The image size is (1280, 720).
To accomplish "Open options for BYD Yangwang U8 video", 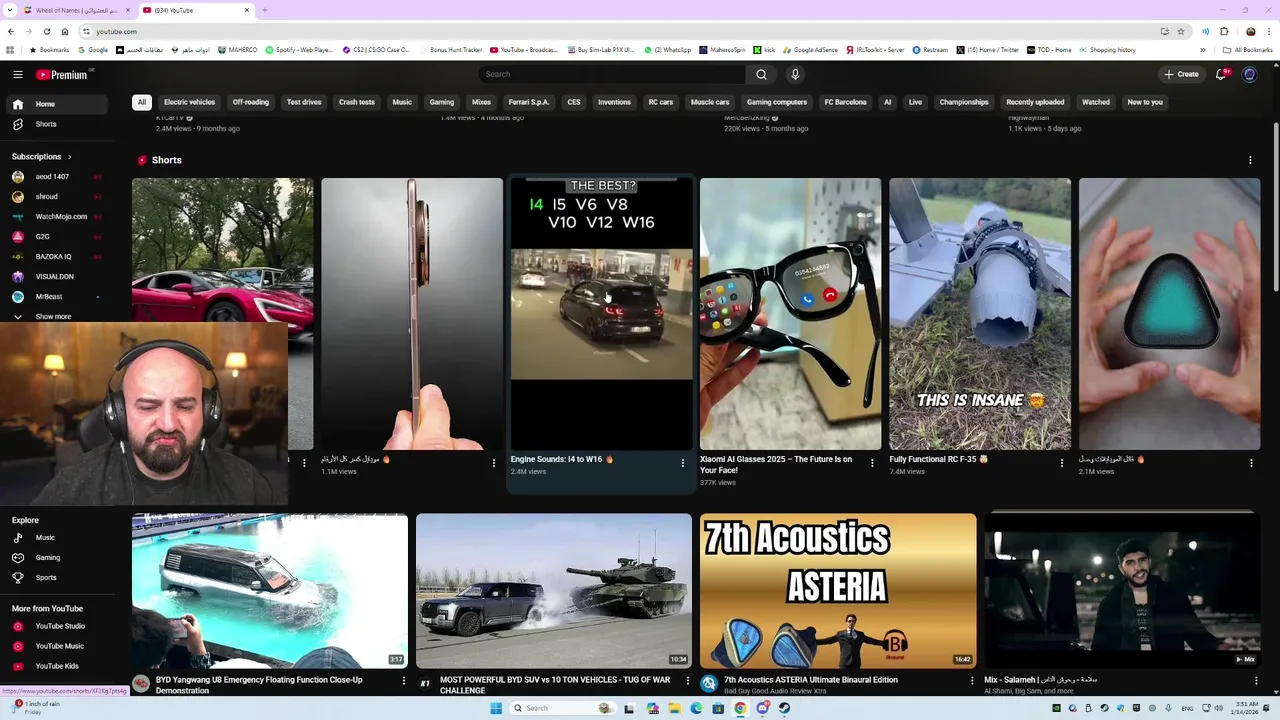I will tap(404, 680).
